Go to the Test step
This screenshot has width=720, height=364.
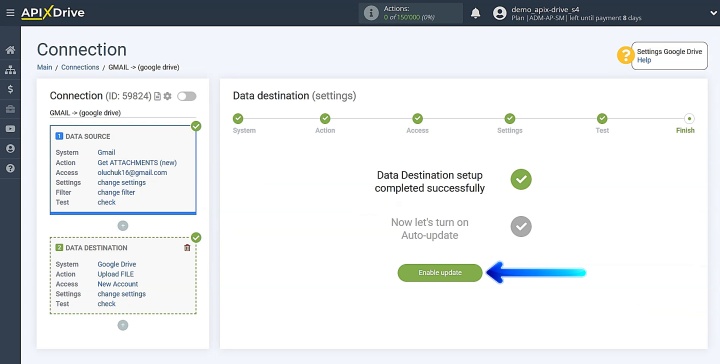tap(602, 118)
